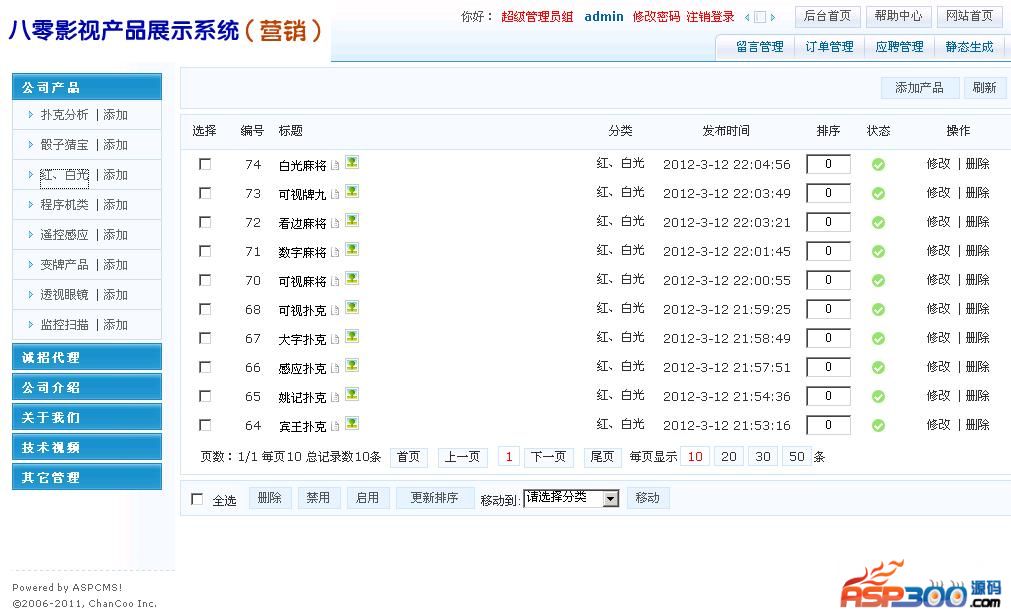Viewport: 1011px width, 612px height.
Task: Click the image icon next to 宾王扑克
Action: point(352,424)
